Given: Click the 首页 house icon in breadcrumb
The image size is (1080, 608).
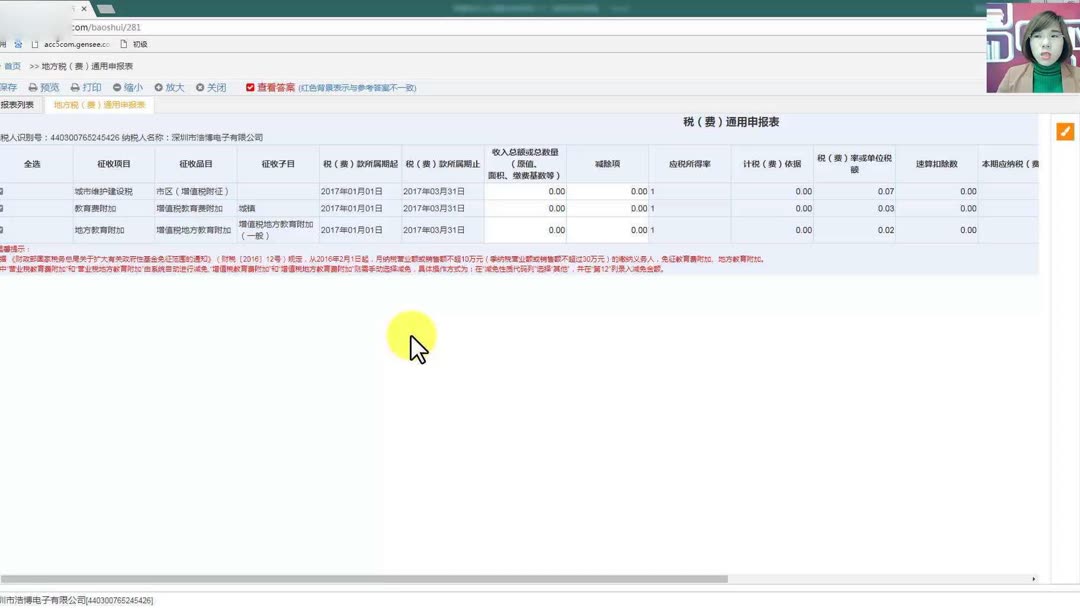Looking at the screenshot, I should point(3,64).
